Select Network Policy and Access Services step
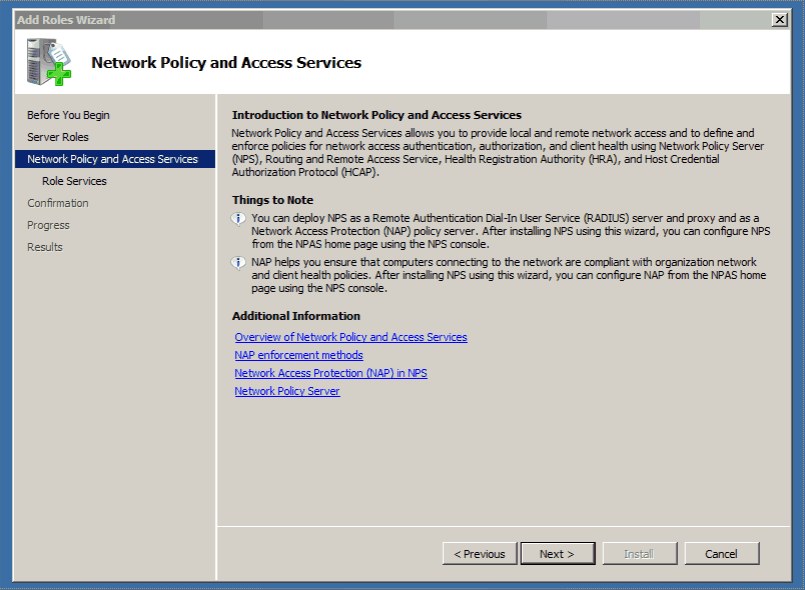Image resolution: width=805 pixels, height=590 pixels. point(115,159)
